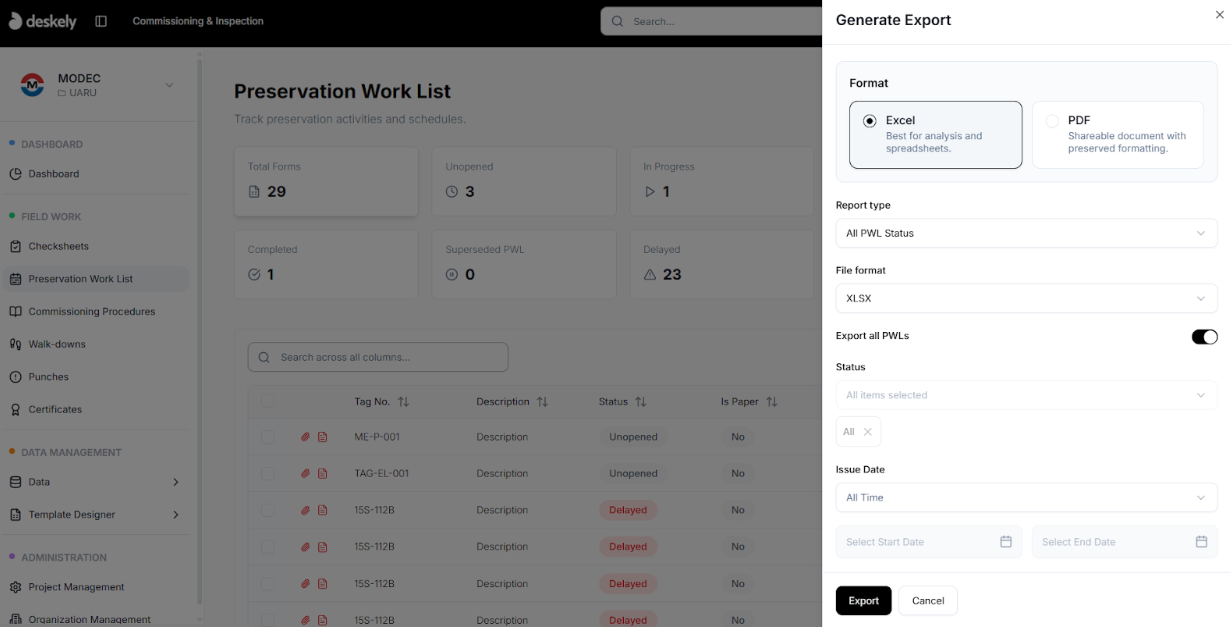Viewport: 1231px width, 627px height.
Task: Click the Select Start Date calendar field
Action: (928, 541)
